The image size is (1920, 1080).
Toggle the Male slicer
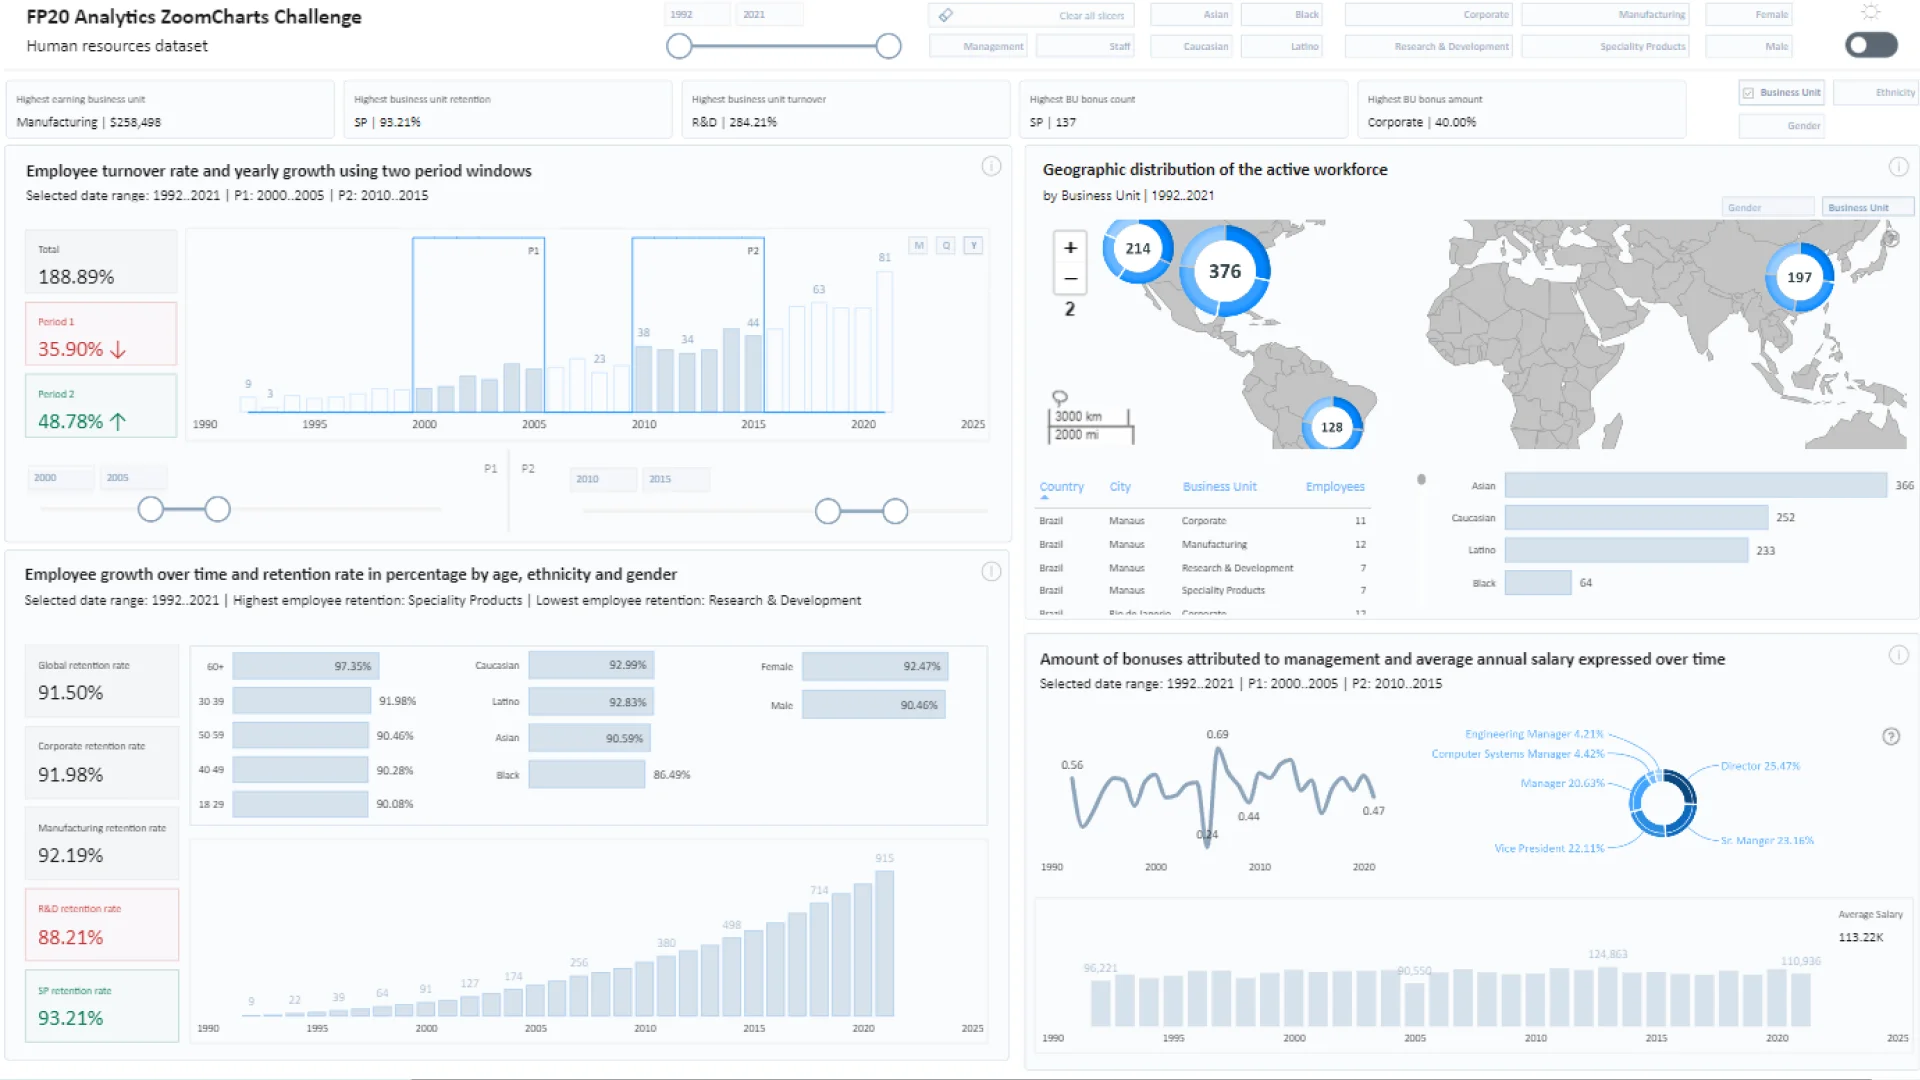point(1749,46)
